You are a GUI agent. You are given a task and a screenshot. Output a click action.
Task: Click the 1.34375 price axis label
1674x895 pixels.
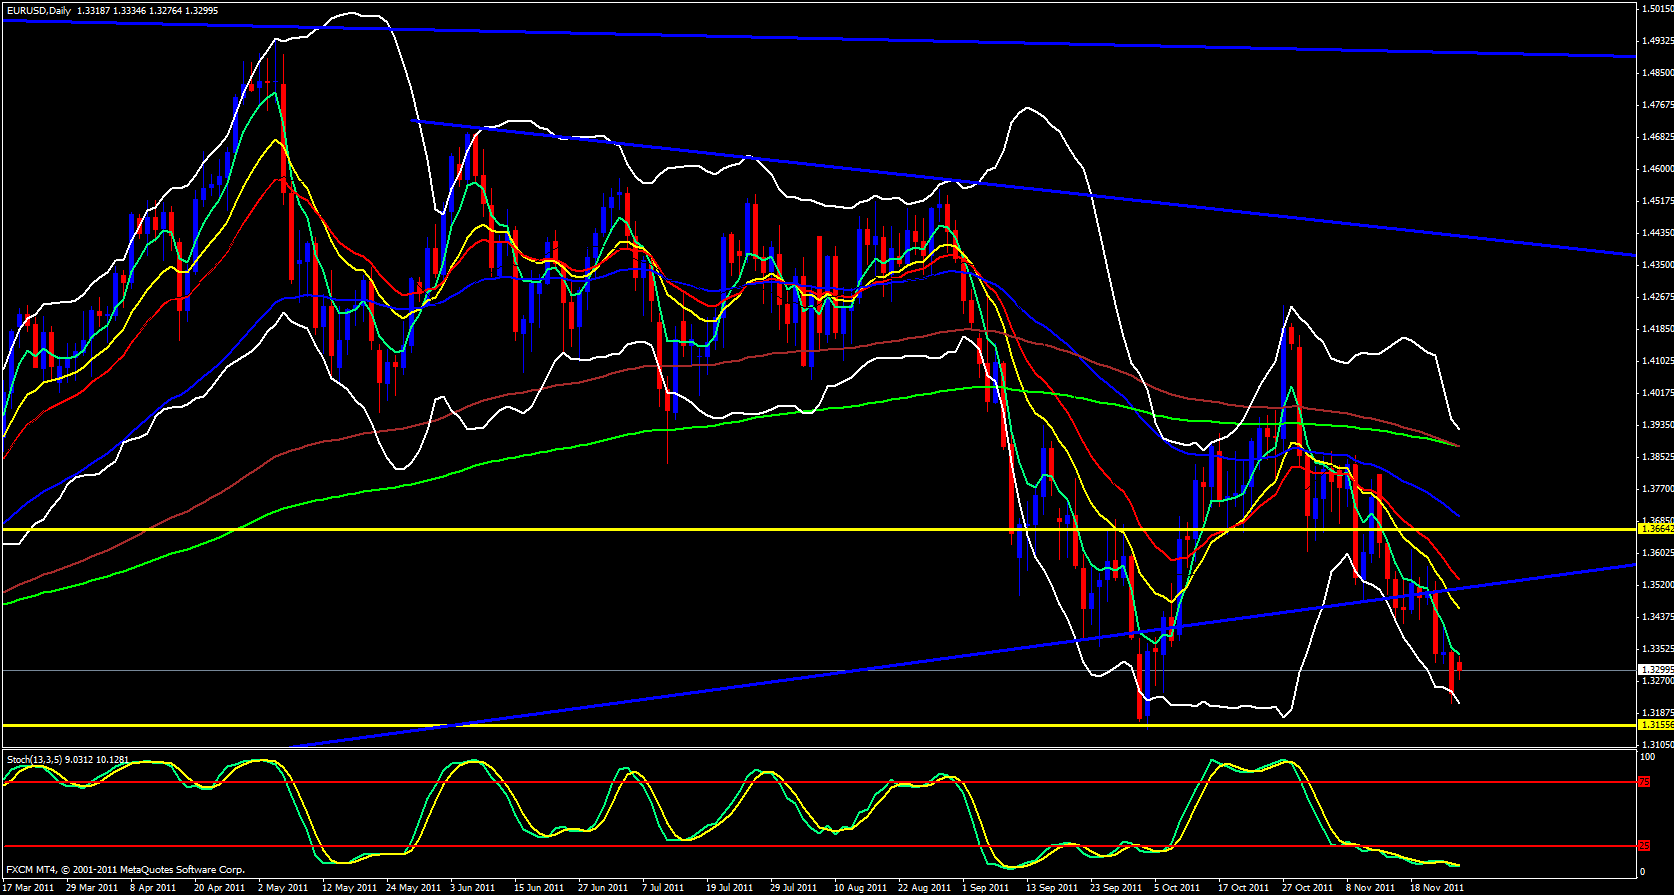click(1657, 617)
